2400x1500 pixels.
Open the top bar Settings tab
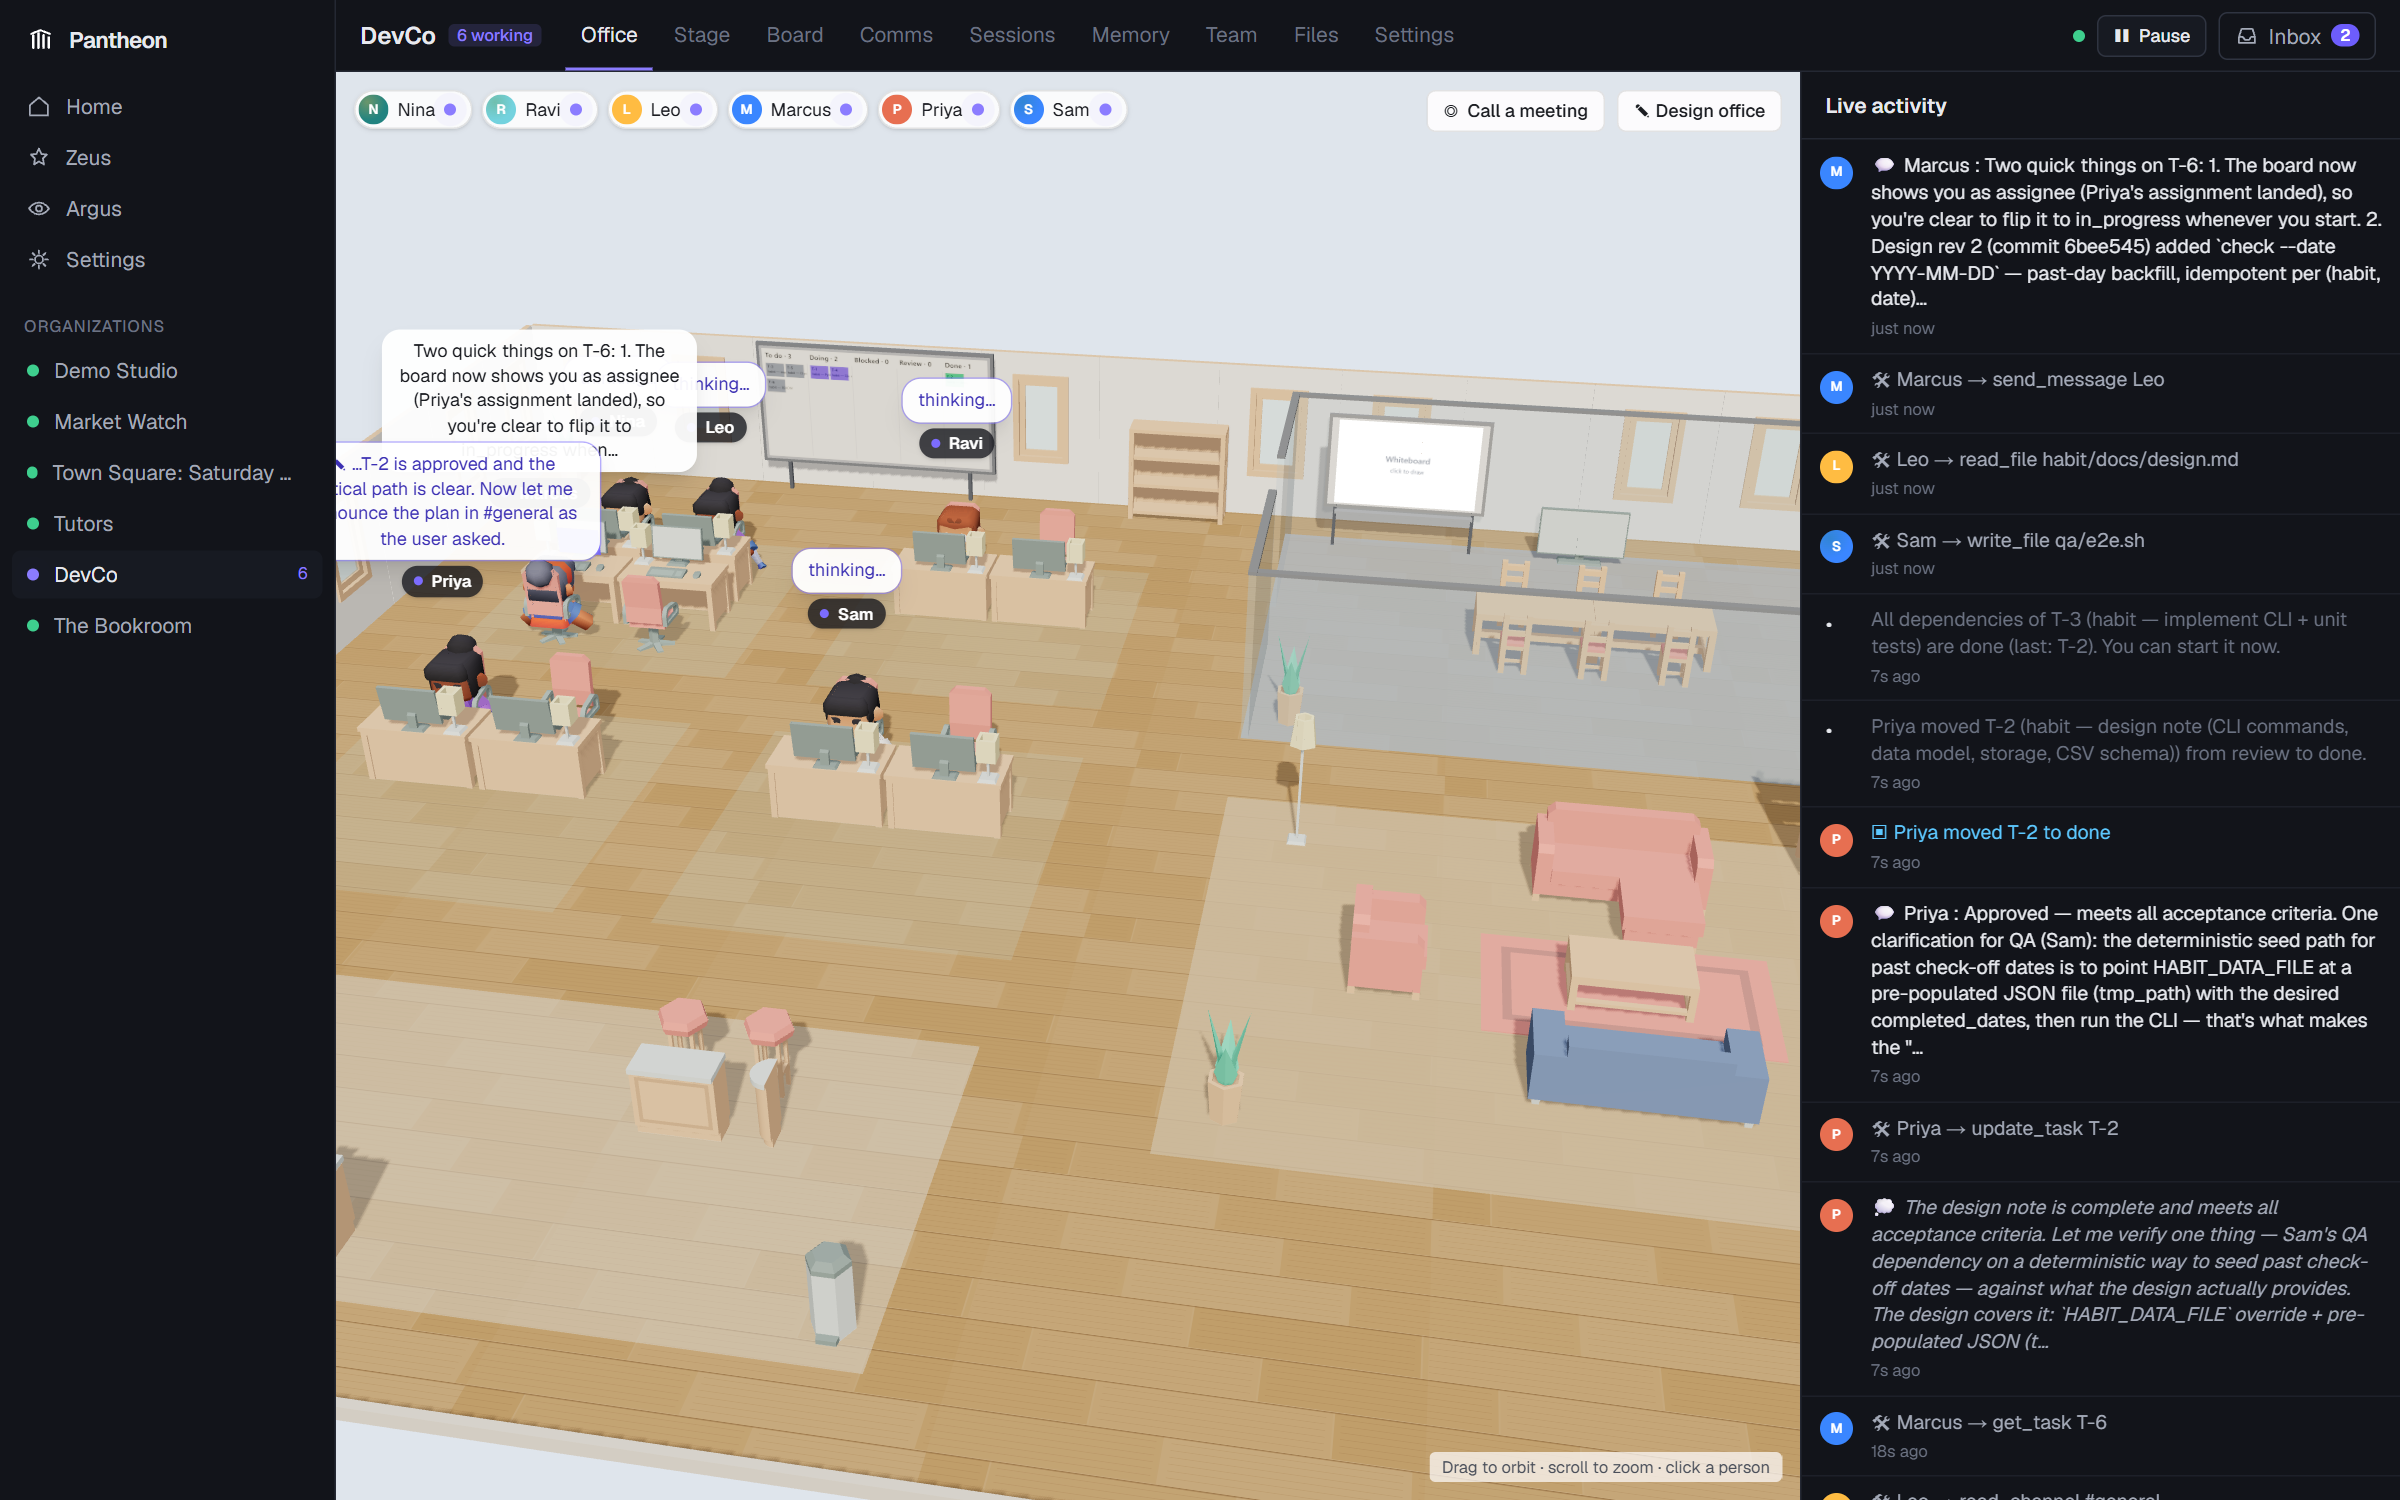click(x=1413, y=35)
